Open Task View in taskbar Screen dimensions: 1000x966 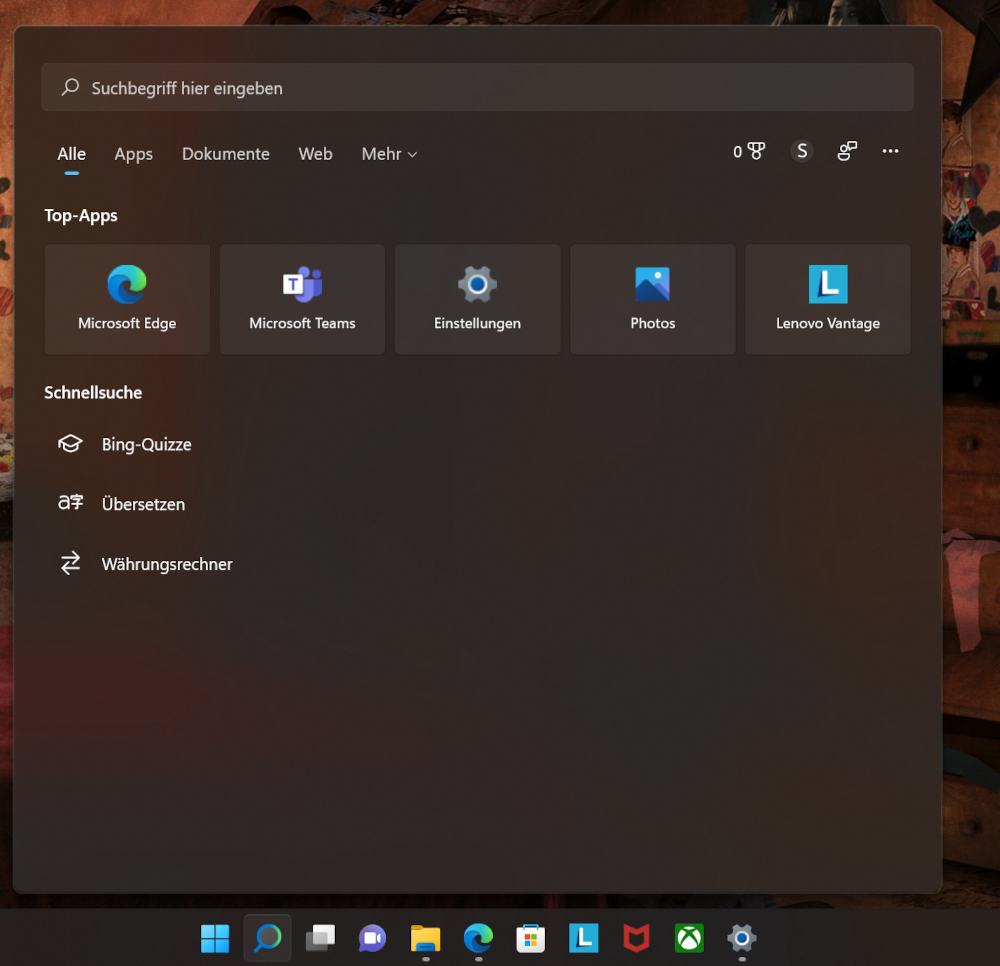pos(320,938)
